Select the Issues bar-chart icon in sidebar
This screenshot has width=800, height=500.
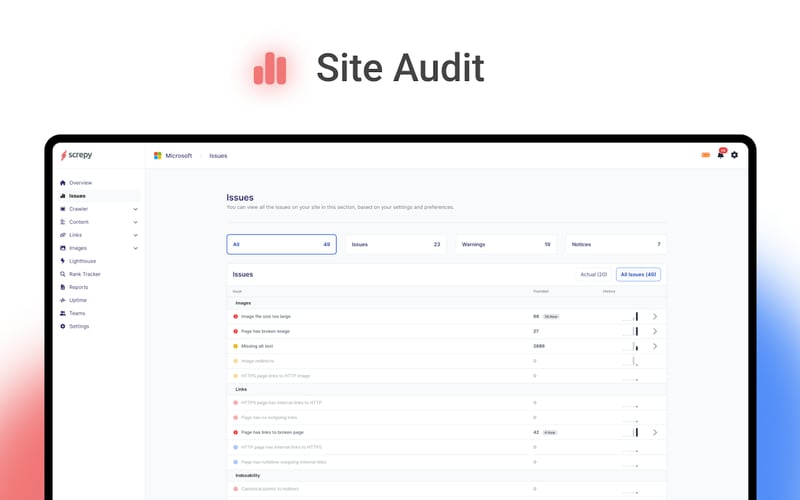[63, 196]
